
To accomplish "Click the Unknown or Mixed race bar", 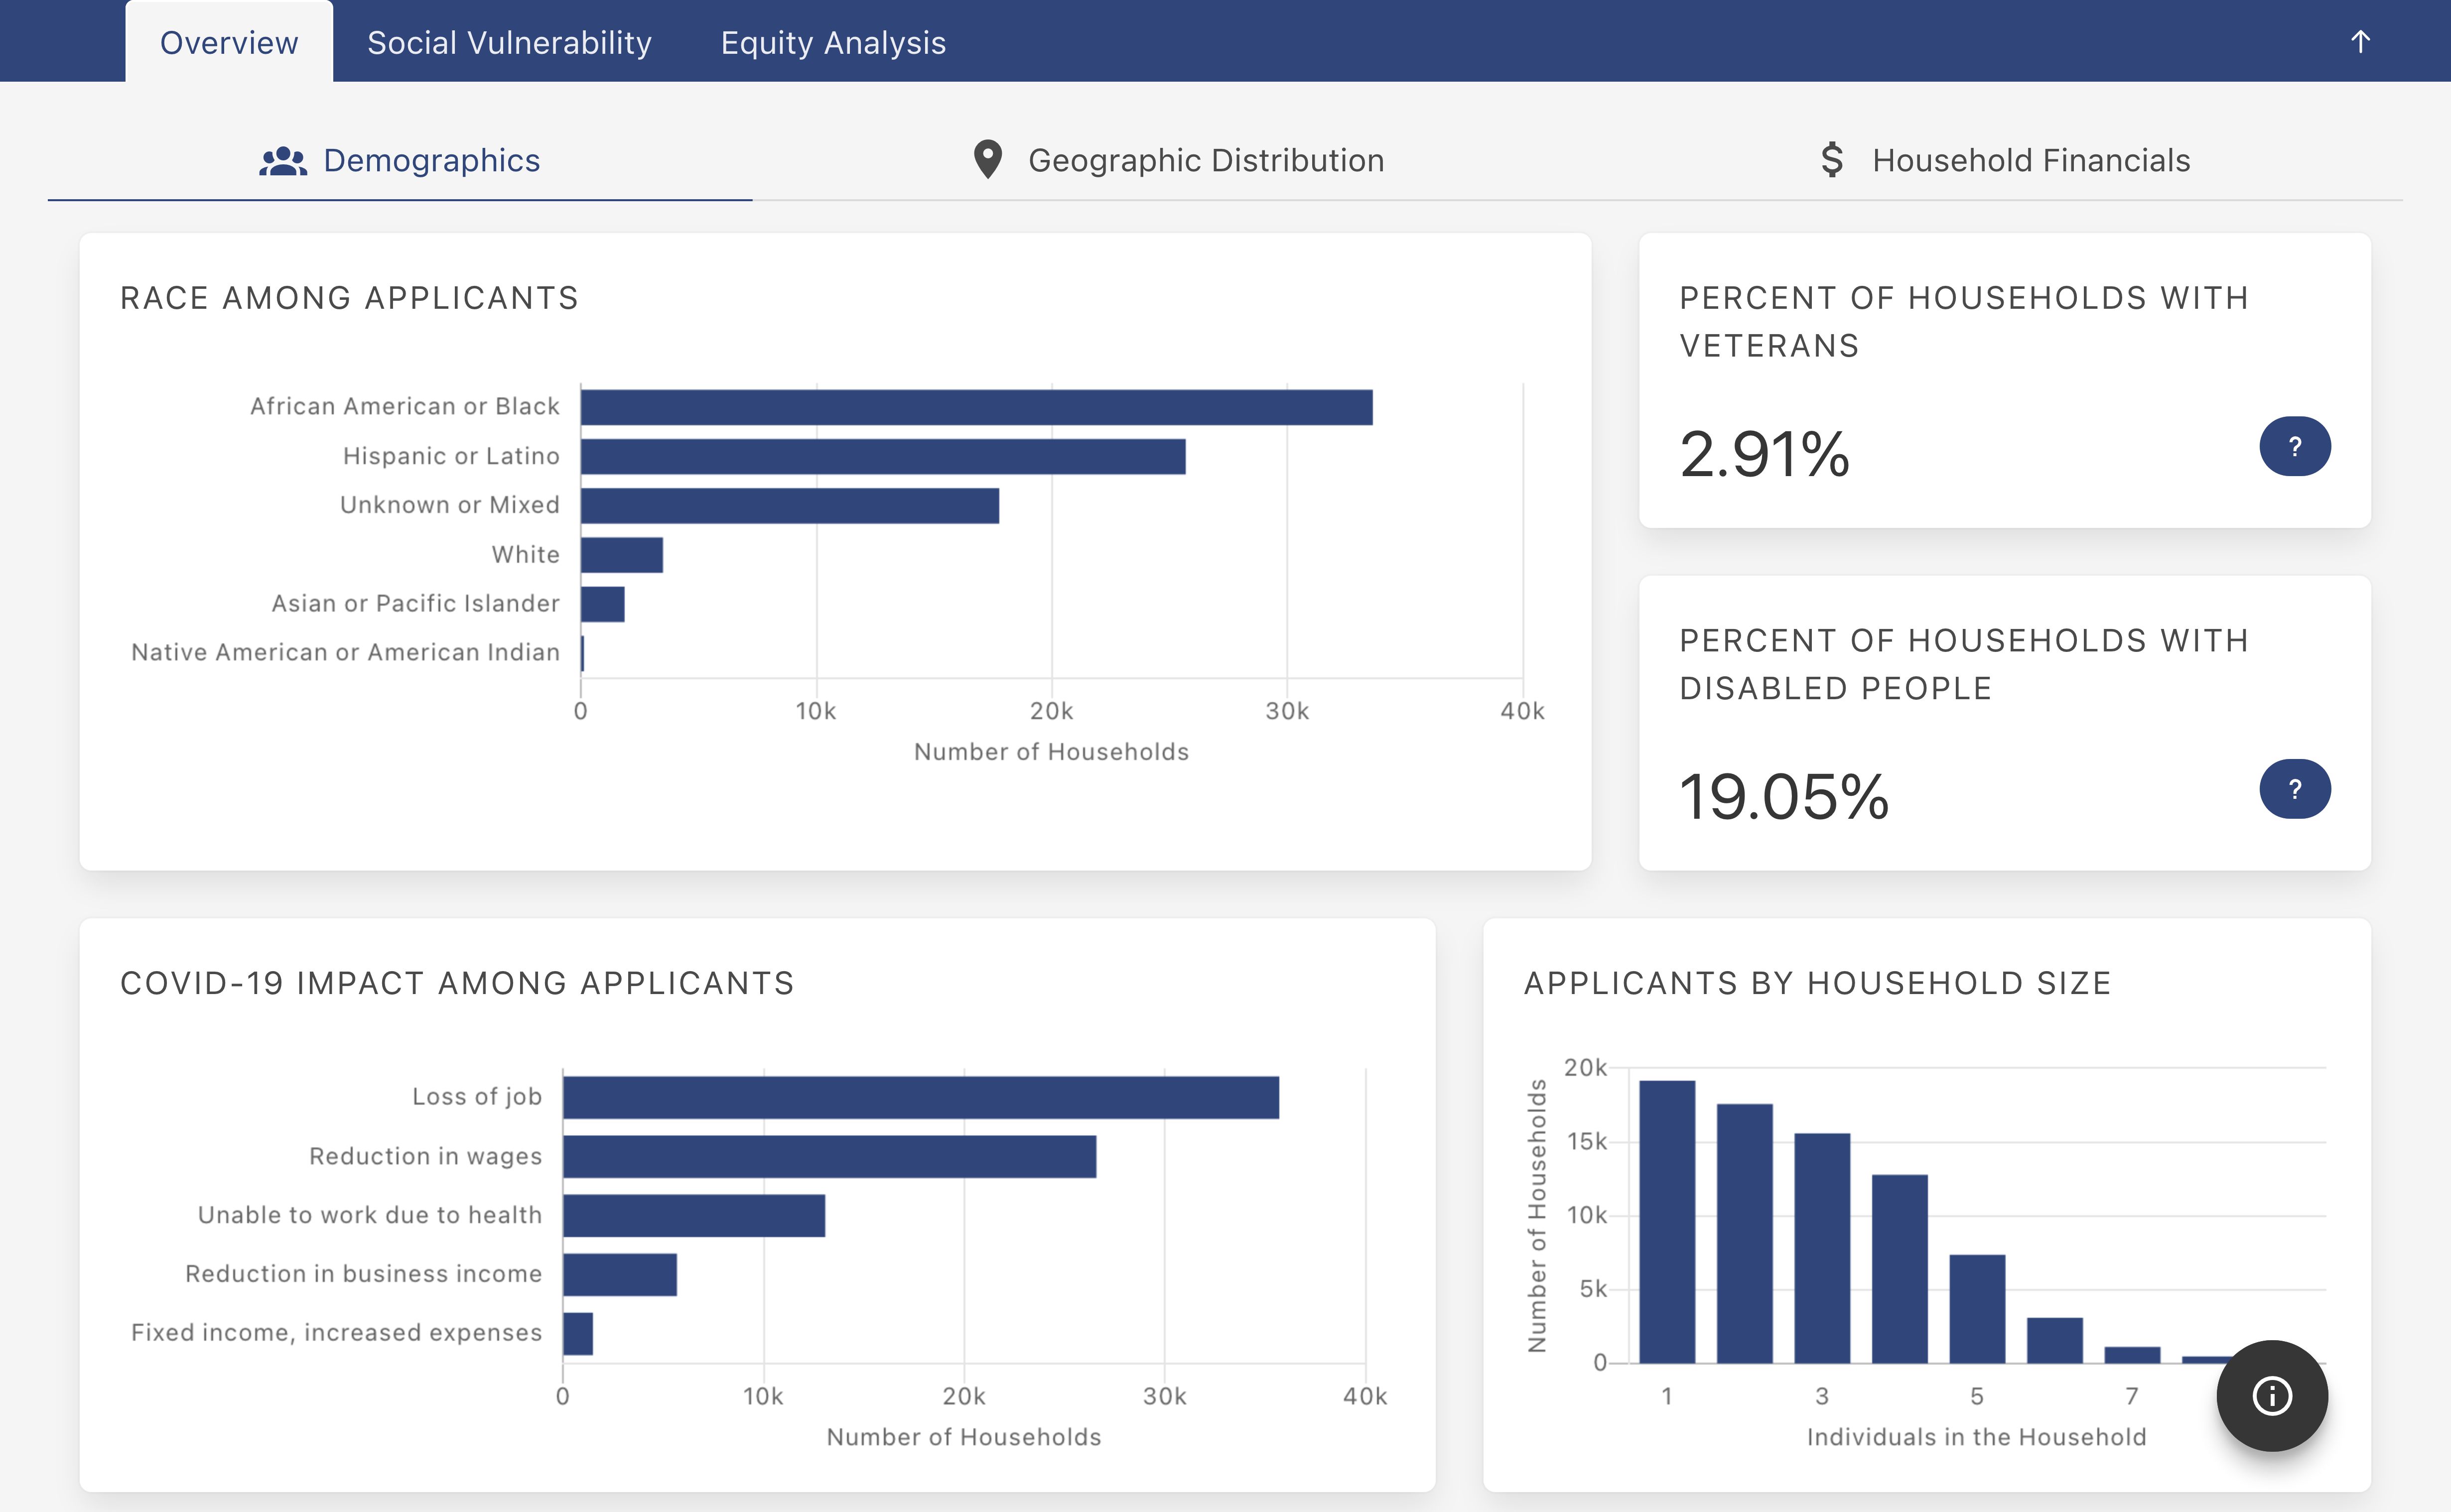I will pyautogui.click(x=789, y=505).
